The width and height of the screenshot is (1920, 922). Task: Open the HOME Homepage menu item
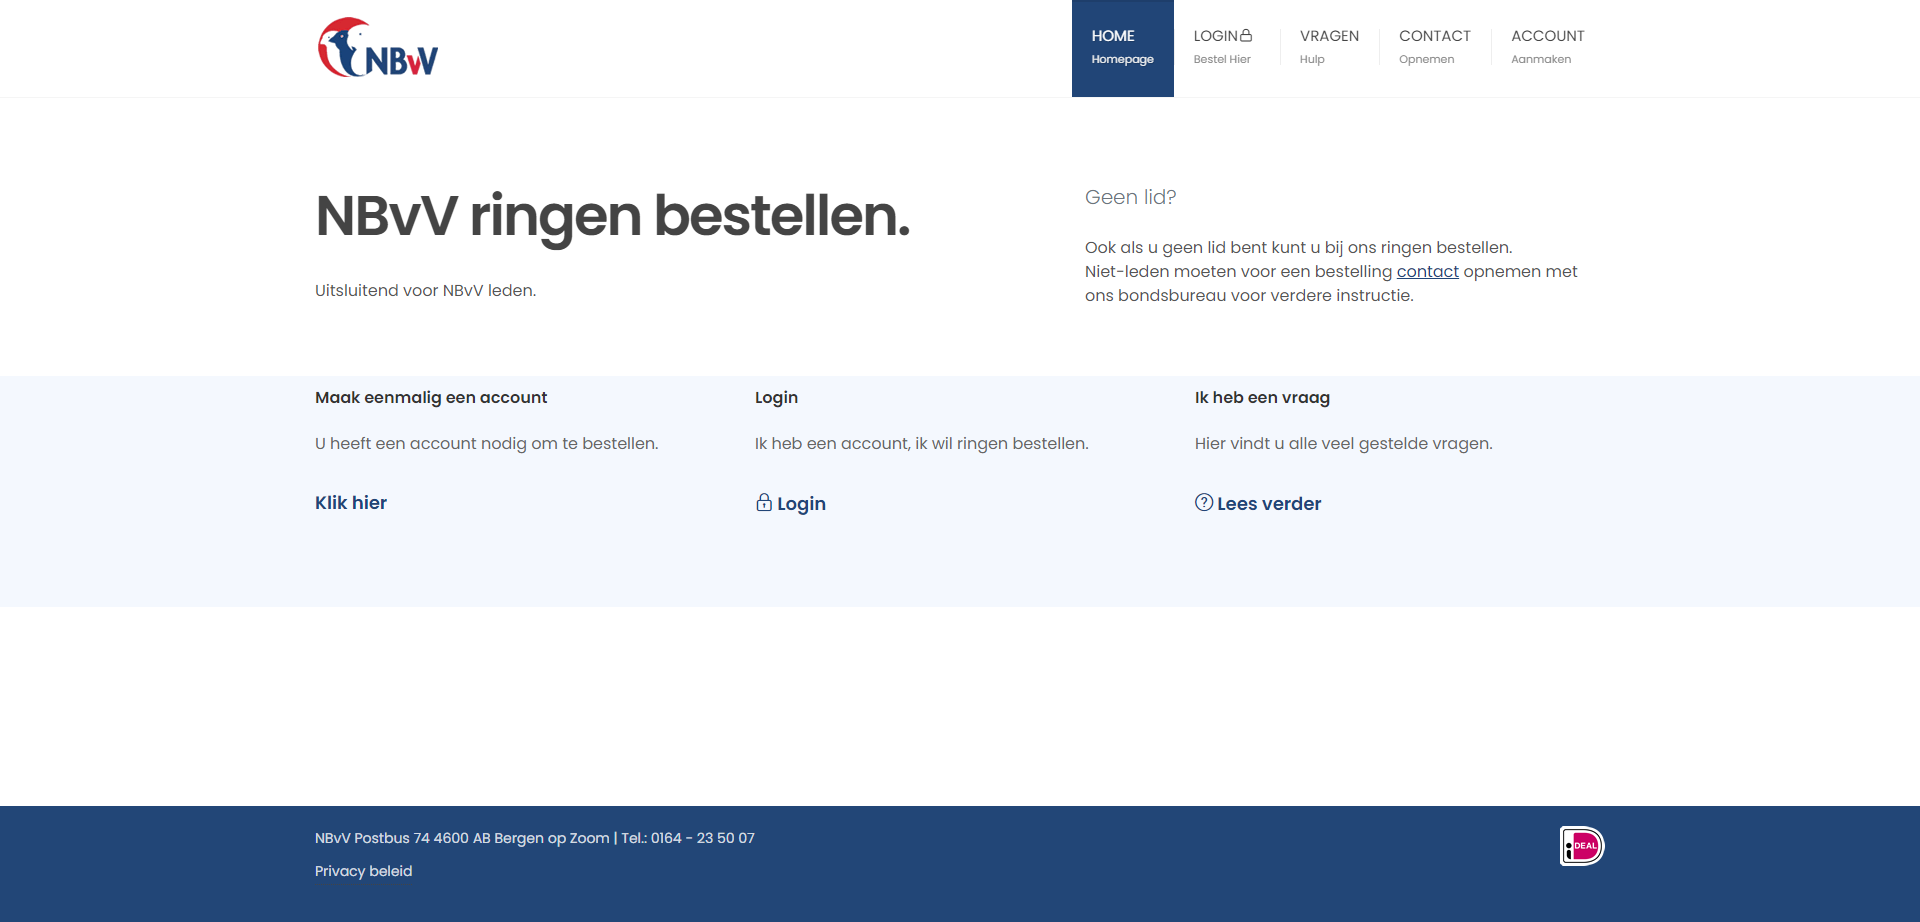click(x=1122, y=47)
